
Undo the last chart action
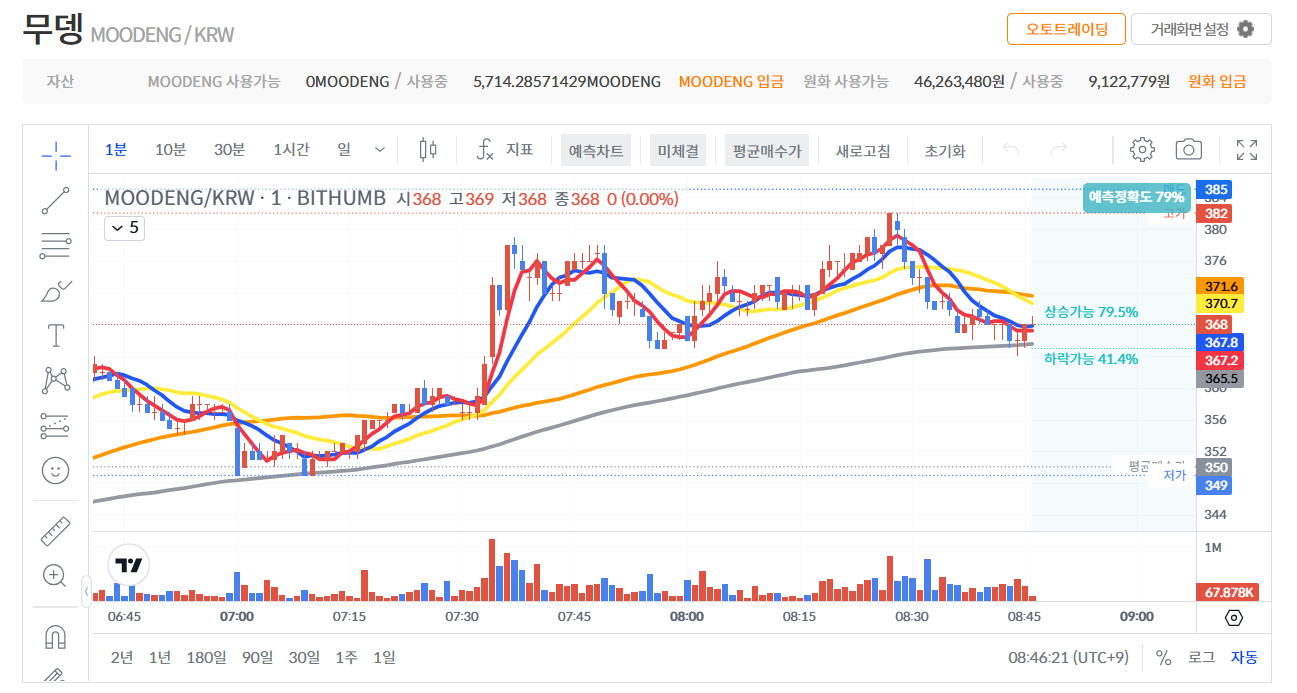pos(1011,150)
